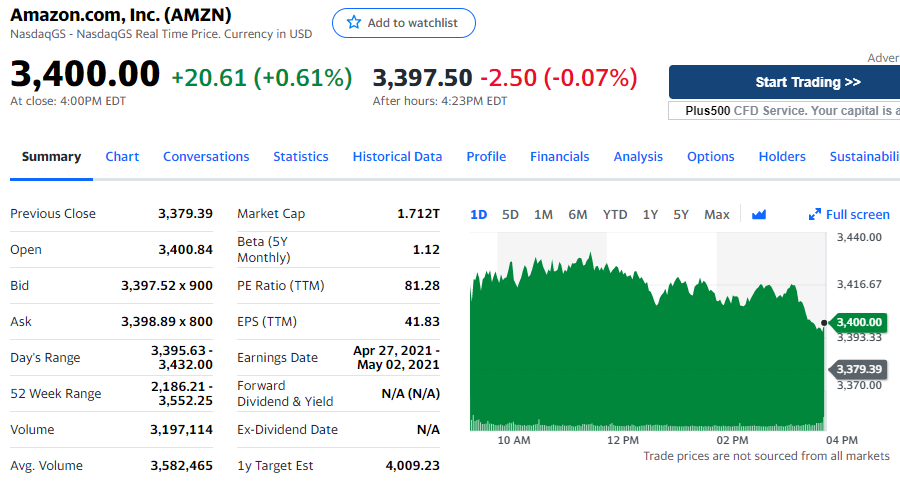Click the after hours price 3,397.50
Image resolution: width=900 pixels, height=483 pixels.
click(422, 78)
